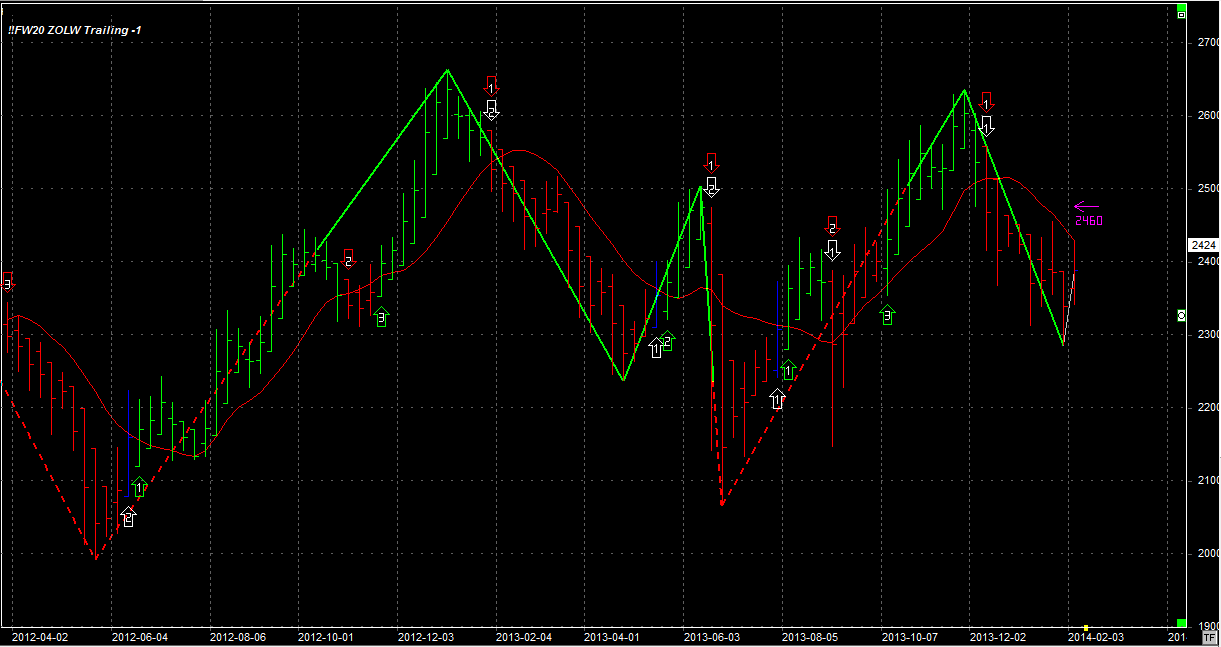Click green up arrow 1 near 2012-06-04
This screenshot has width=1221, height=647.
139,487
